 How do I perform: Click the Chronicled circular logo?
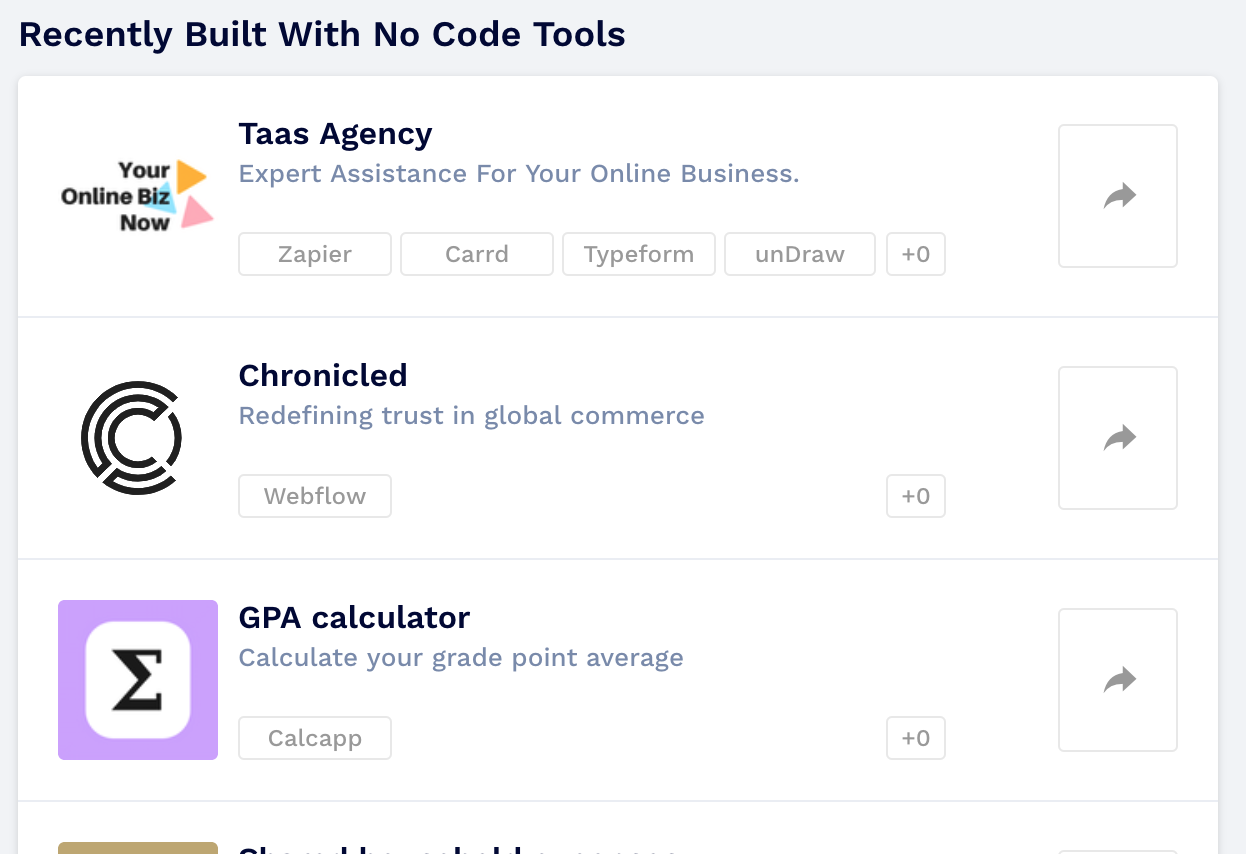132,438
